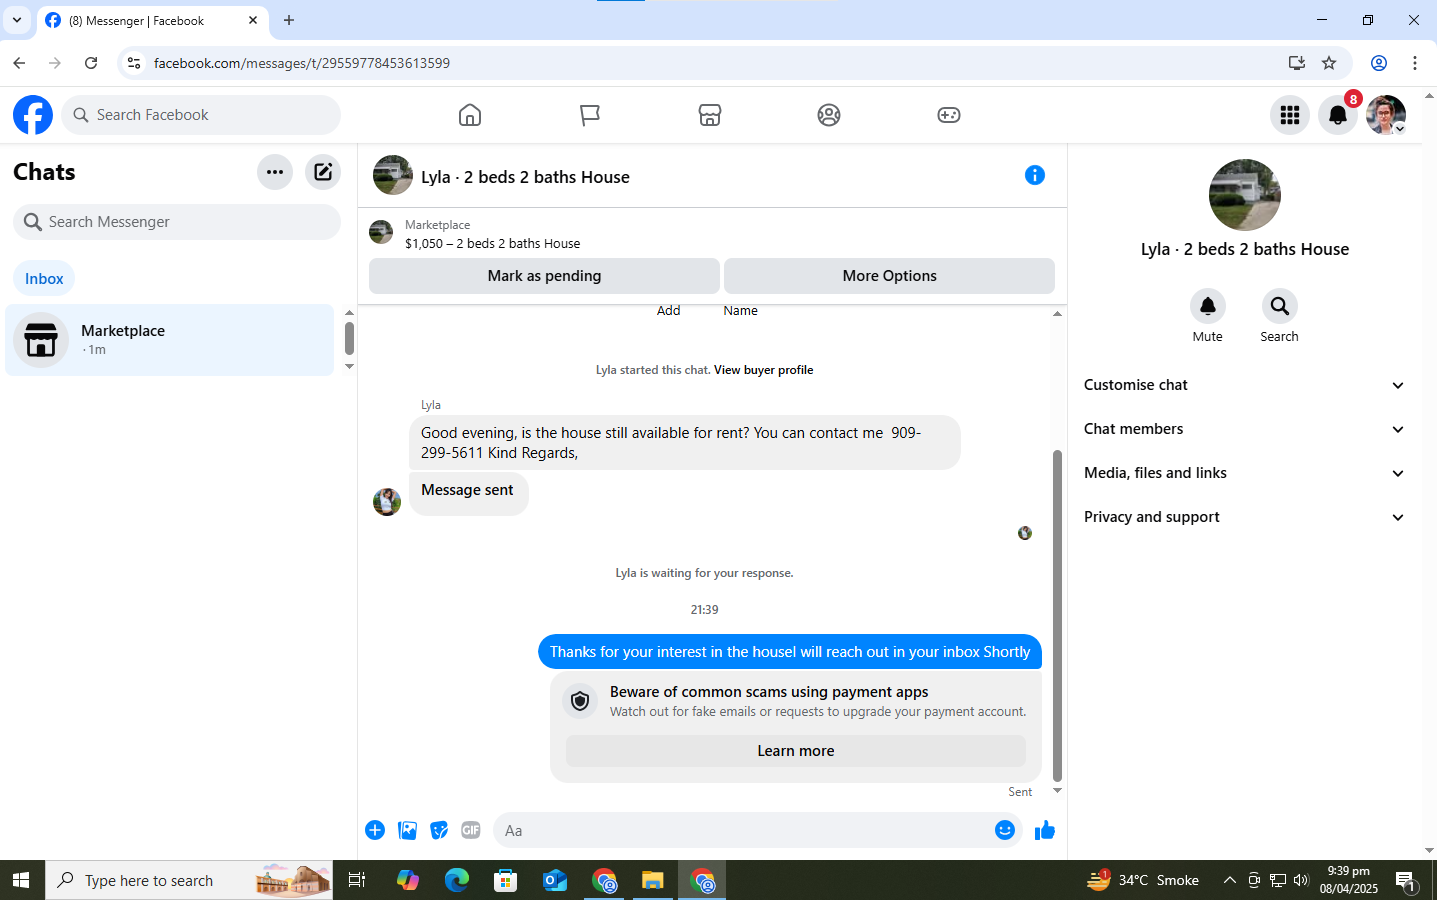This screenshot has width=1437, height=900.
Task: Click the 'Message sent' bubble
Action: (468, 494)
